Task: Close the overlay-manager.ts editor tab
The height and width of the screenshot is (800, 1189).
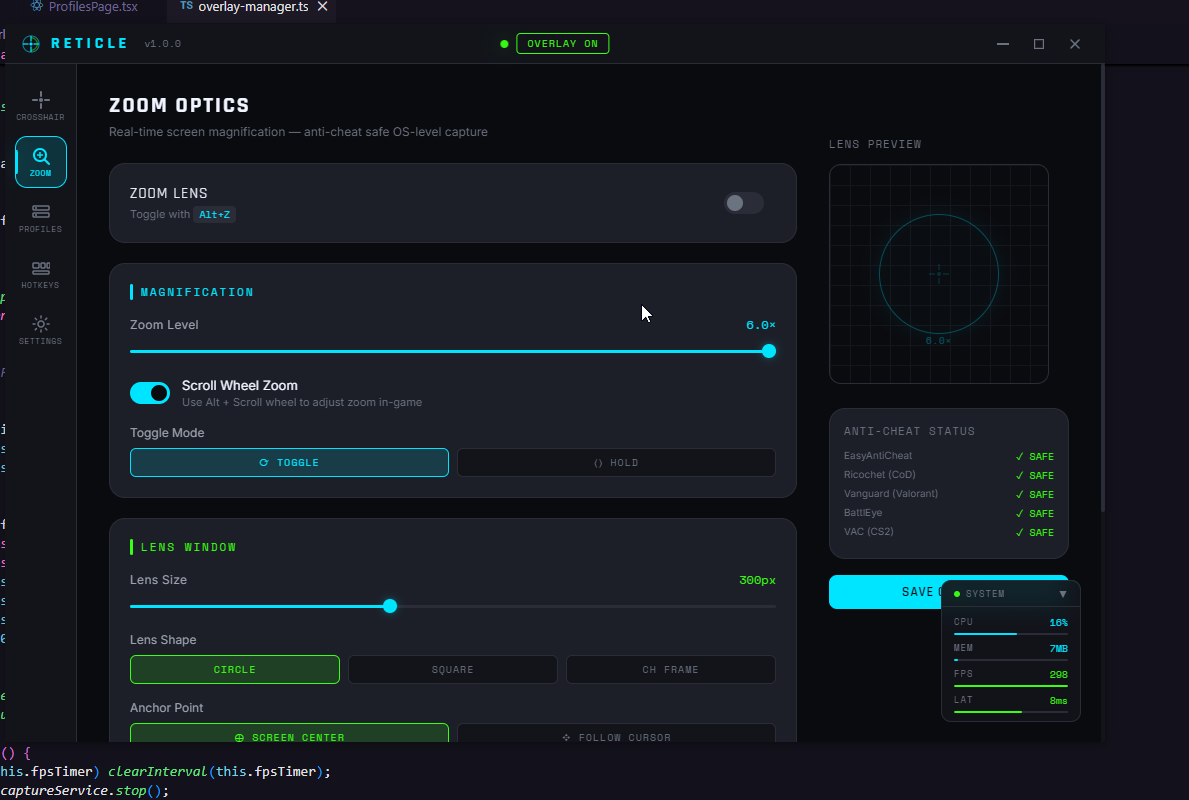Action: (x=322, y=7)
